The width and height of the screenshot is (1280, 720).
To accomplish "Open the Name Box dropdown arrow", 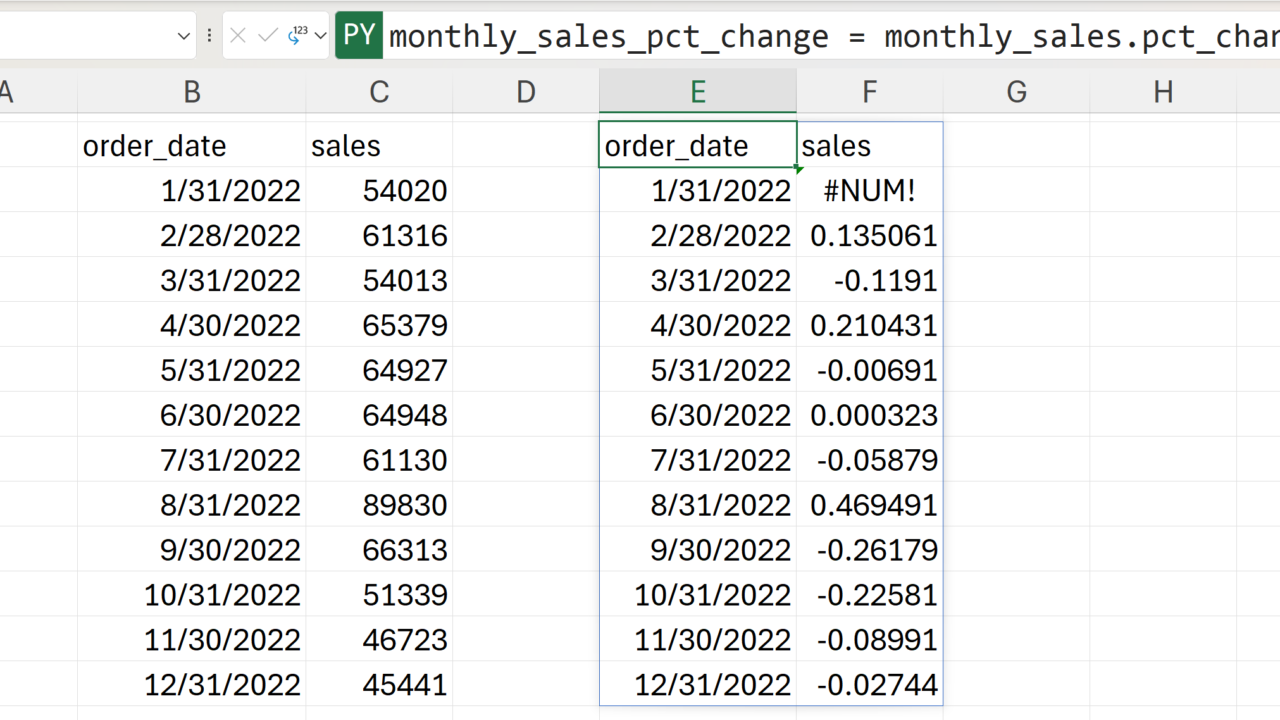I will [184, 36].
